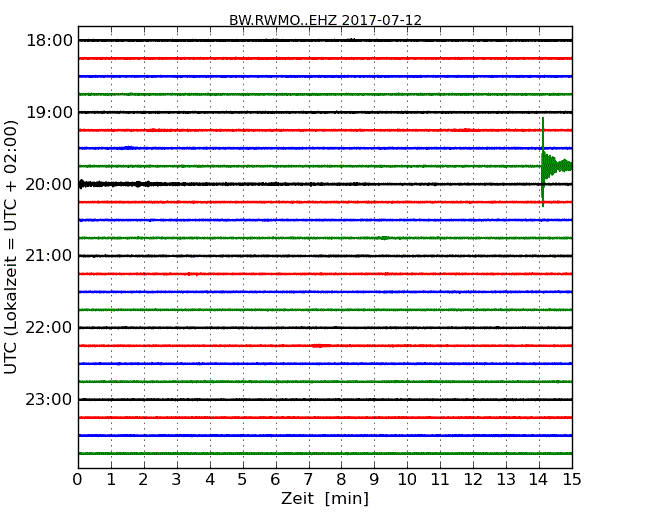Click the 22:00 time label
This screenshot has height=520, width=650.
(49, 328)
